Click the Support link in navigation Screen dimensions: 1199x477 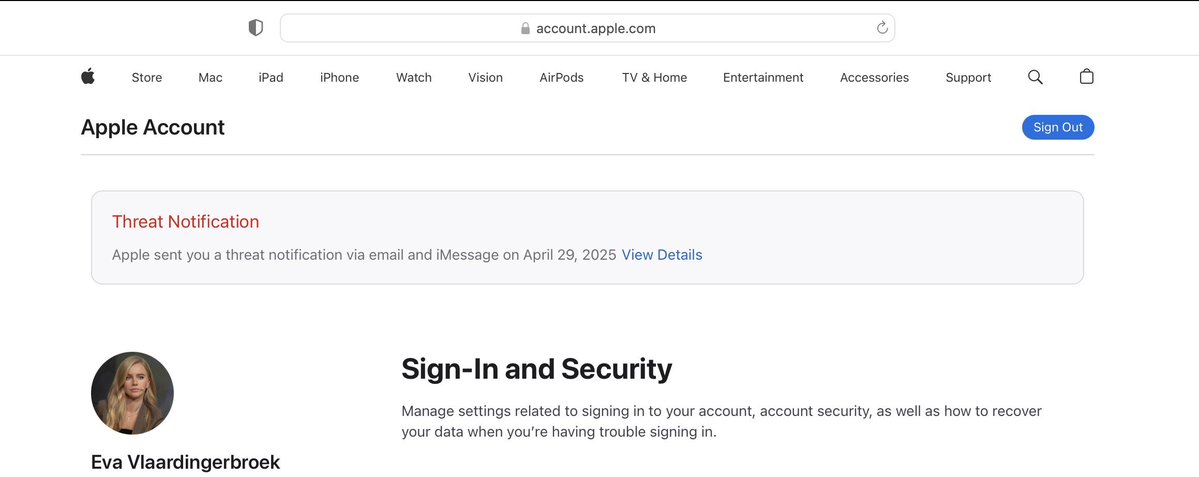968,77
